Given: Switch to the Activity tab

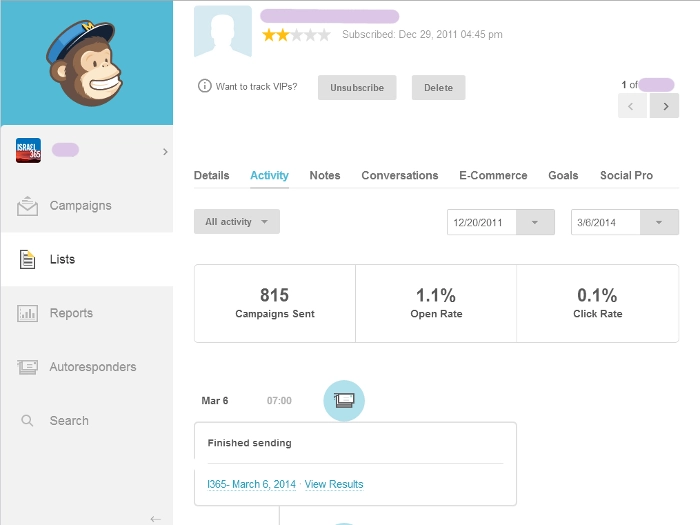Looking at the screenshot, I should click(269, 175).
